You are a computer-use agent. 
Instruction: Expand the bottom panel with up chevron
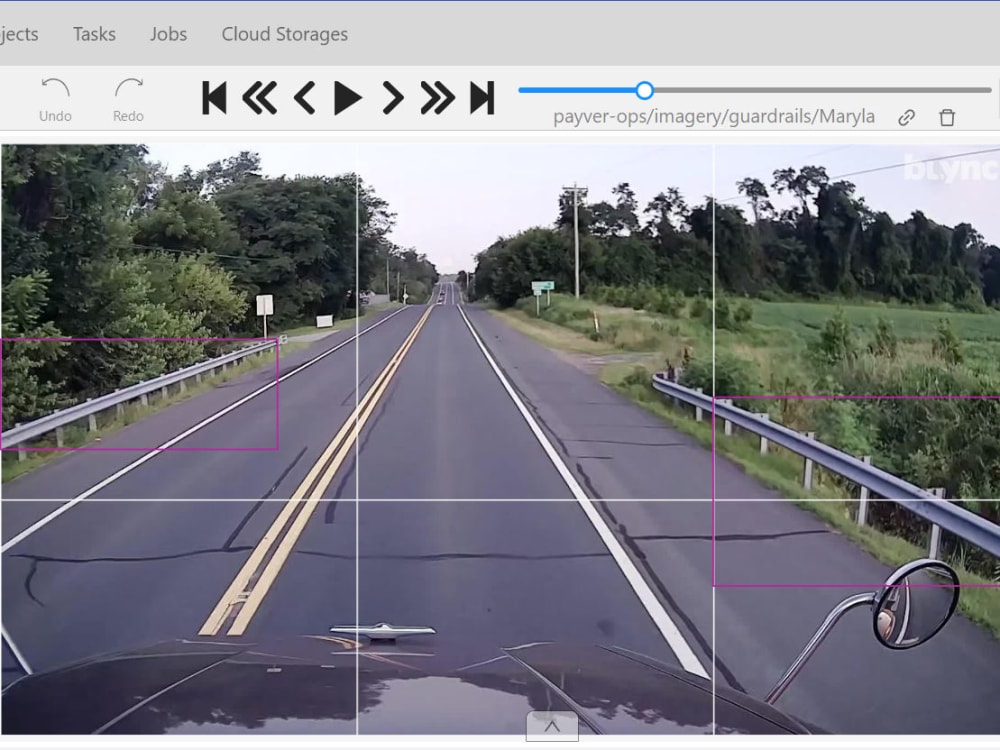click(552, 726)
